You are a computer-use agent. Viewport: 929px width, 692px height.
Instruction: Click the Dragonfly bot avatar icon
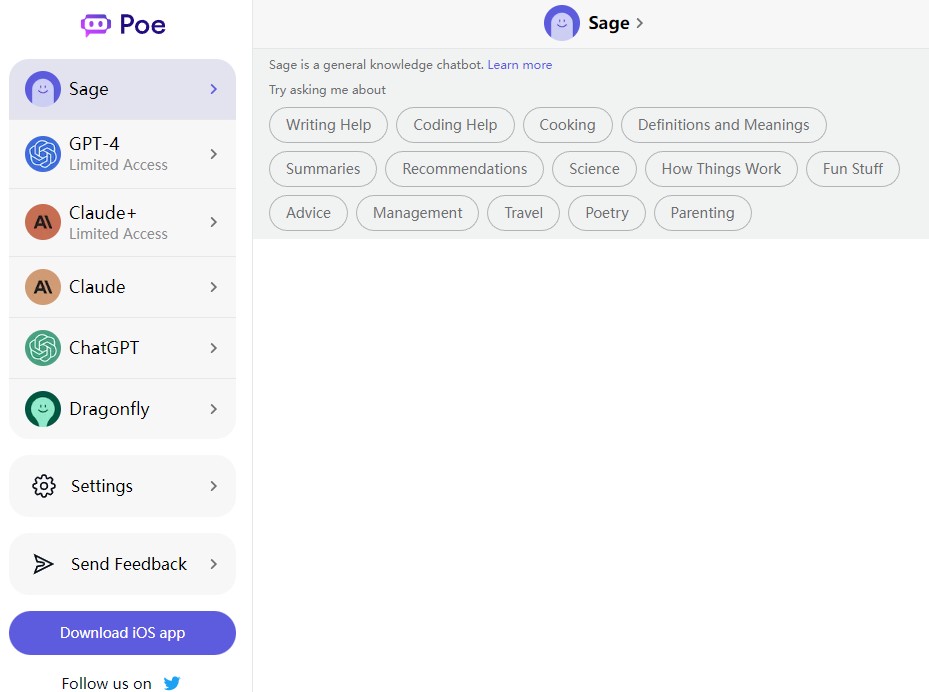(x=43, y=409)
